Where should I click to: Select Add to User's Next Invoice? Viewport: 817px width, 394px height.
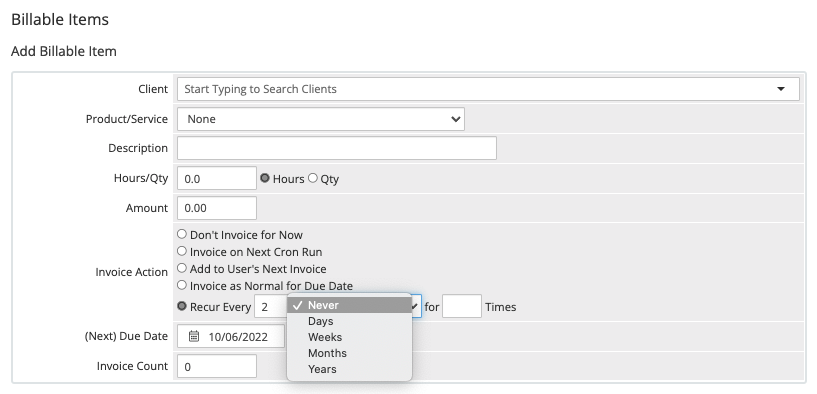point(182,268)
